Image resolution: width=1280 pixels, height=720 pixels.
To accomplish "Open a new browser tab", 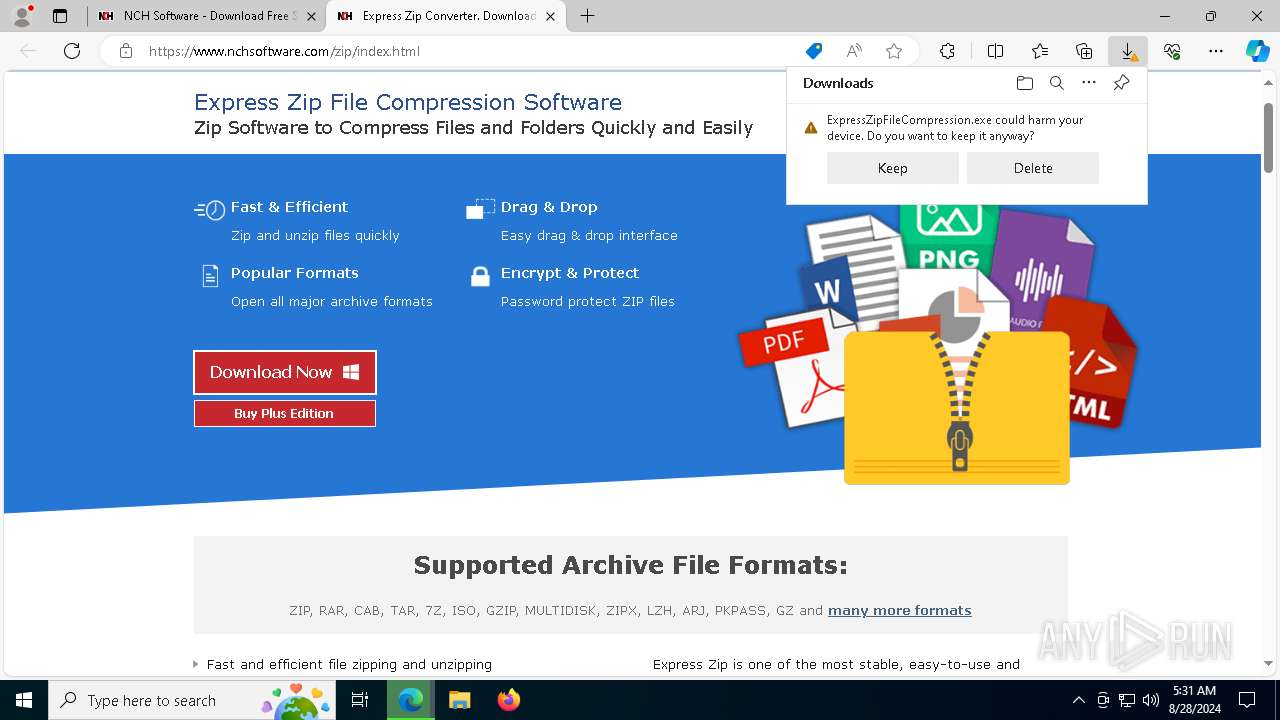I will [588, 16].
